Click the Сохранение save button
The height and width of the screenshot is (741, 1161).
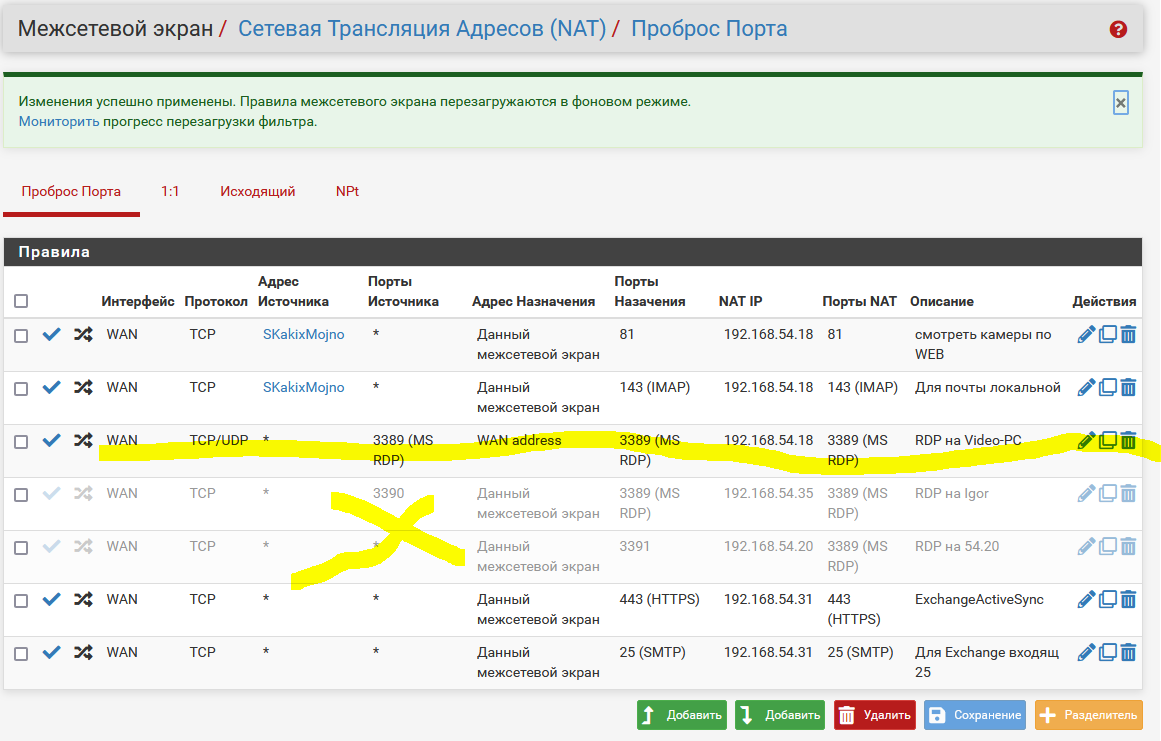point(974,715)
